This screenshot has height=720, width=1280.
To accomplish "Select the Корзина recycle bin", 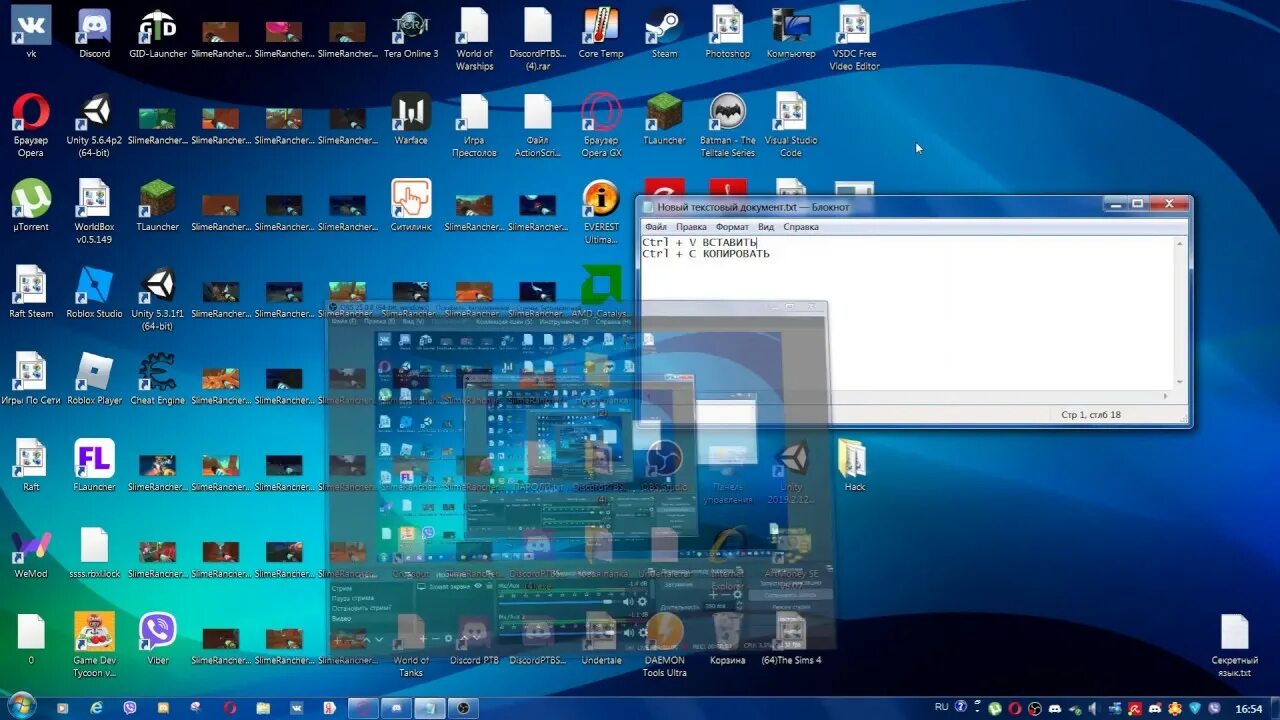I will tap(727, 638).
